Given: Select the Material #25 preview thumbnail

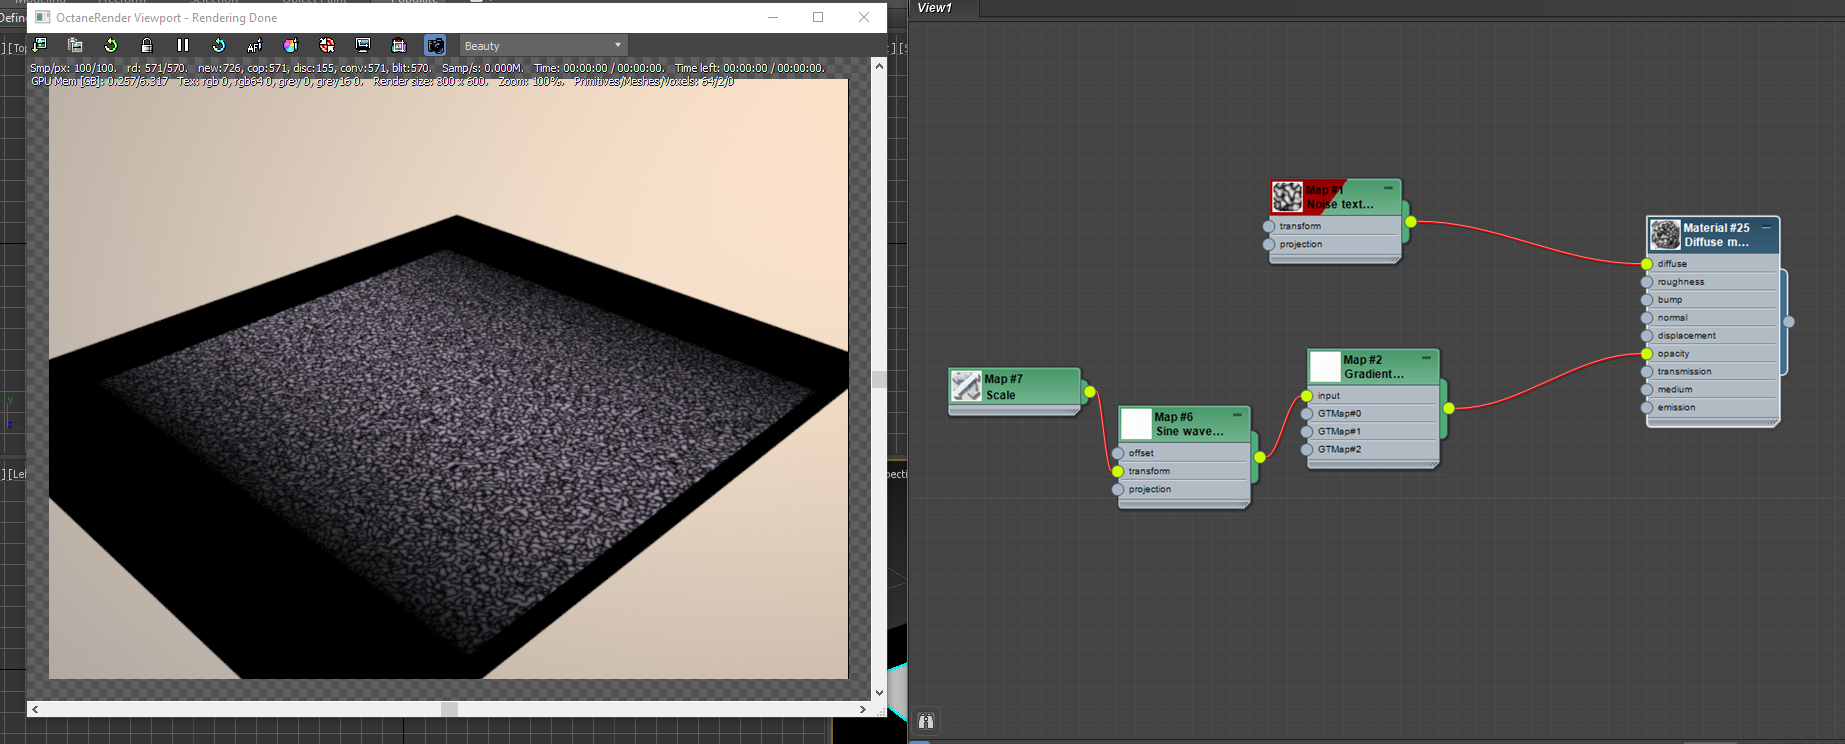Looking at the screenshot, I should (1665, 235).
